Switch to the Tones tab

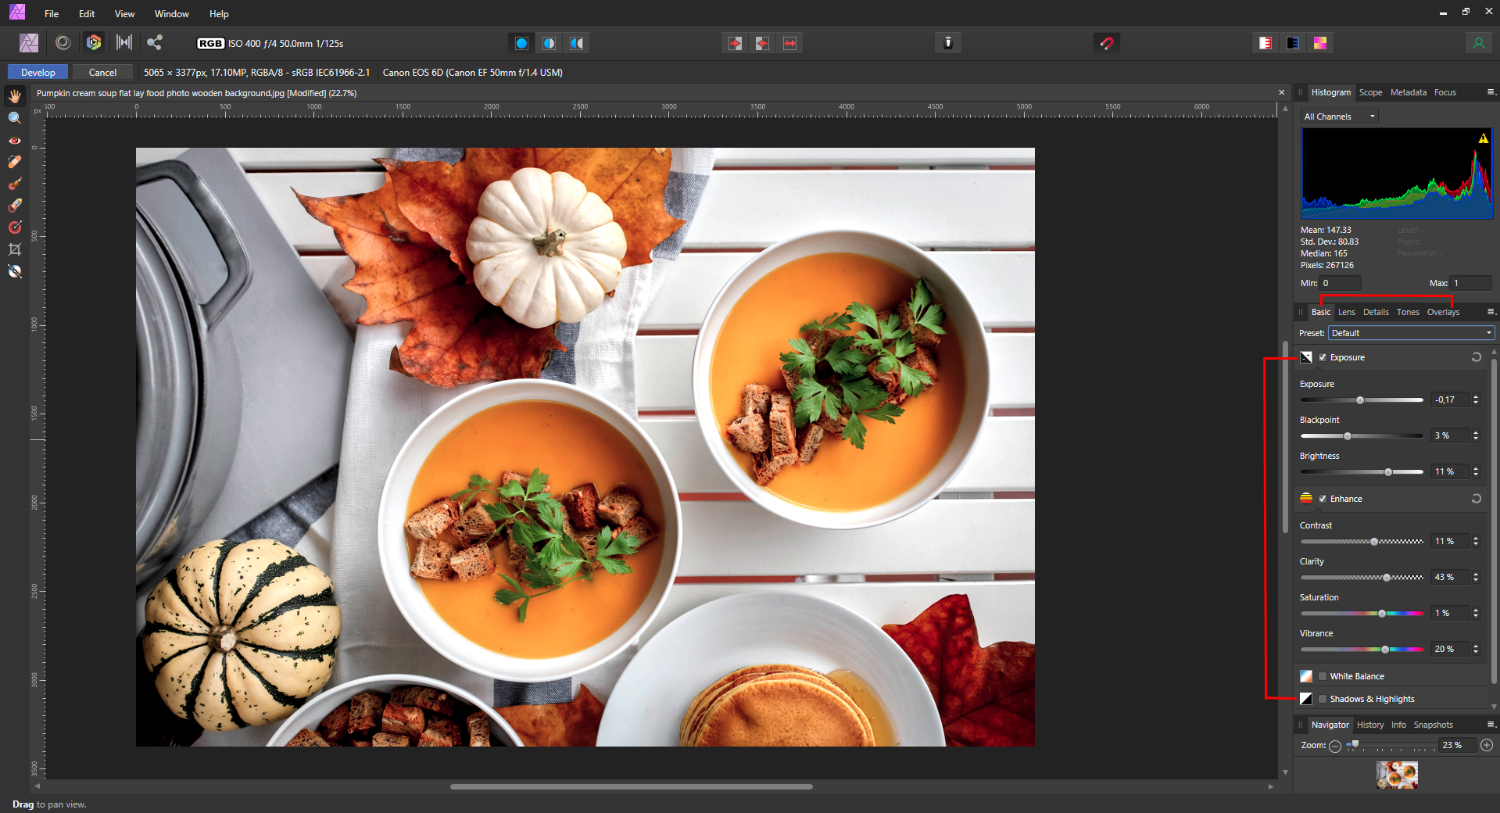[1408, 312]
